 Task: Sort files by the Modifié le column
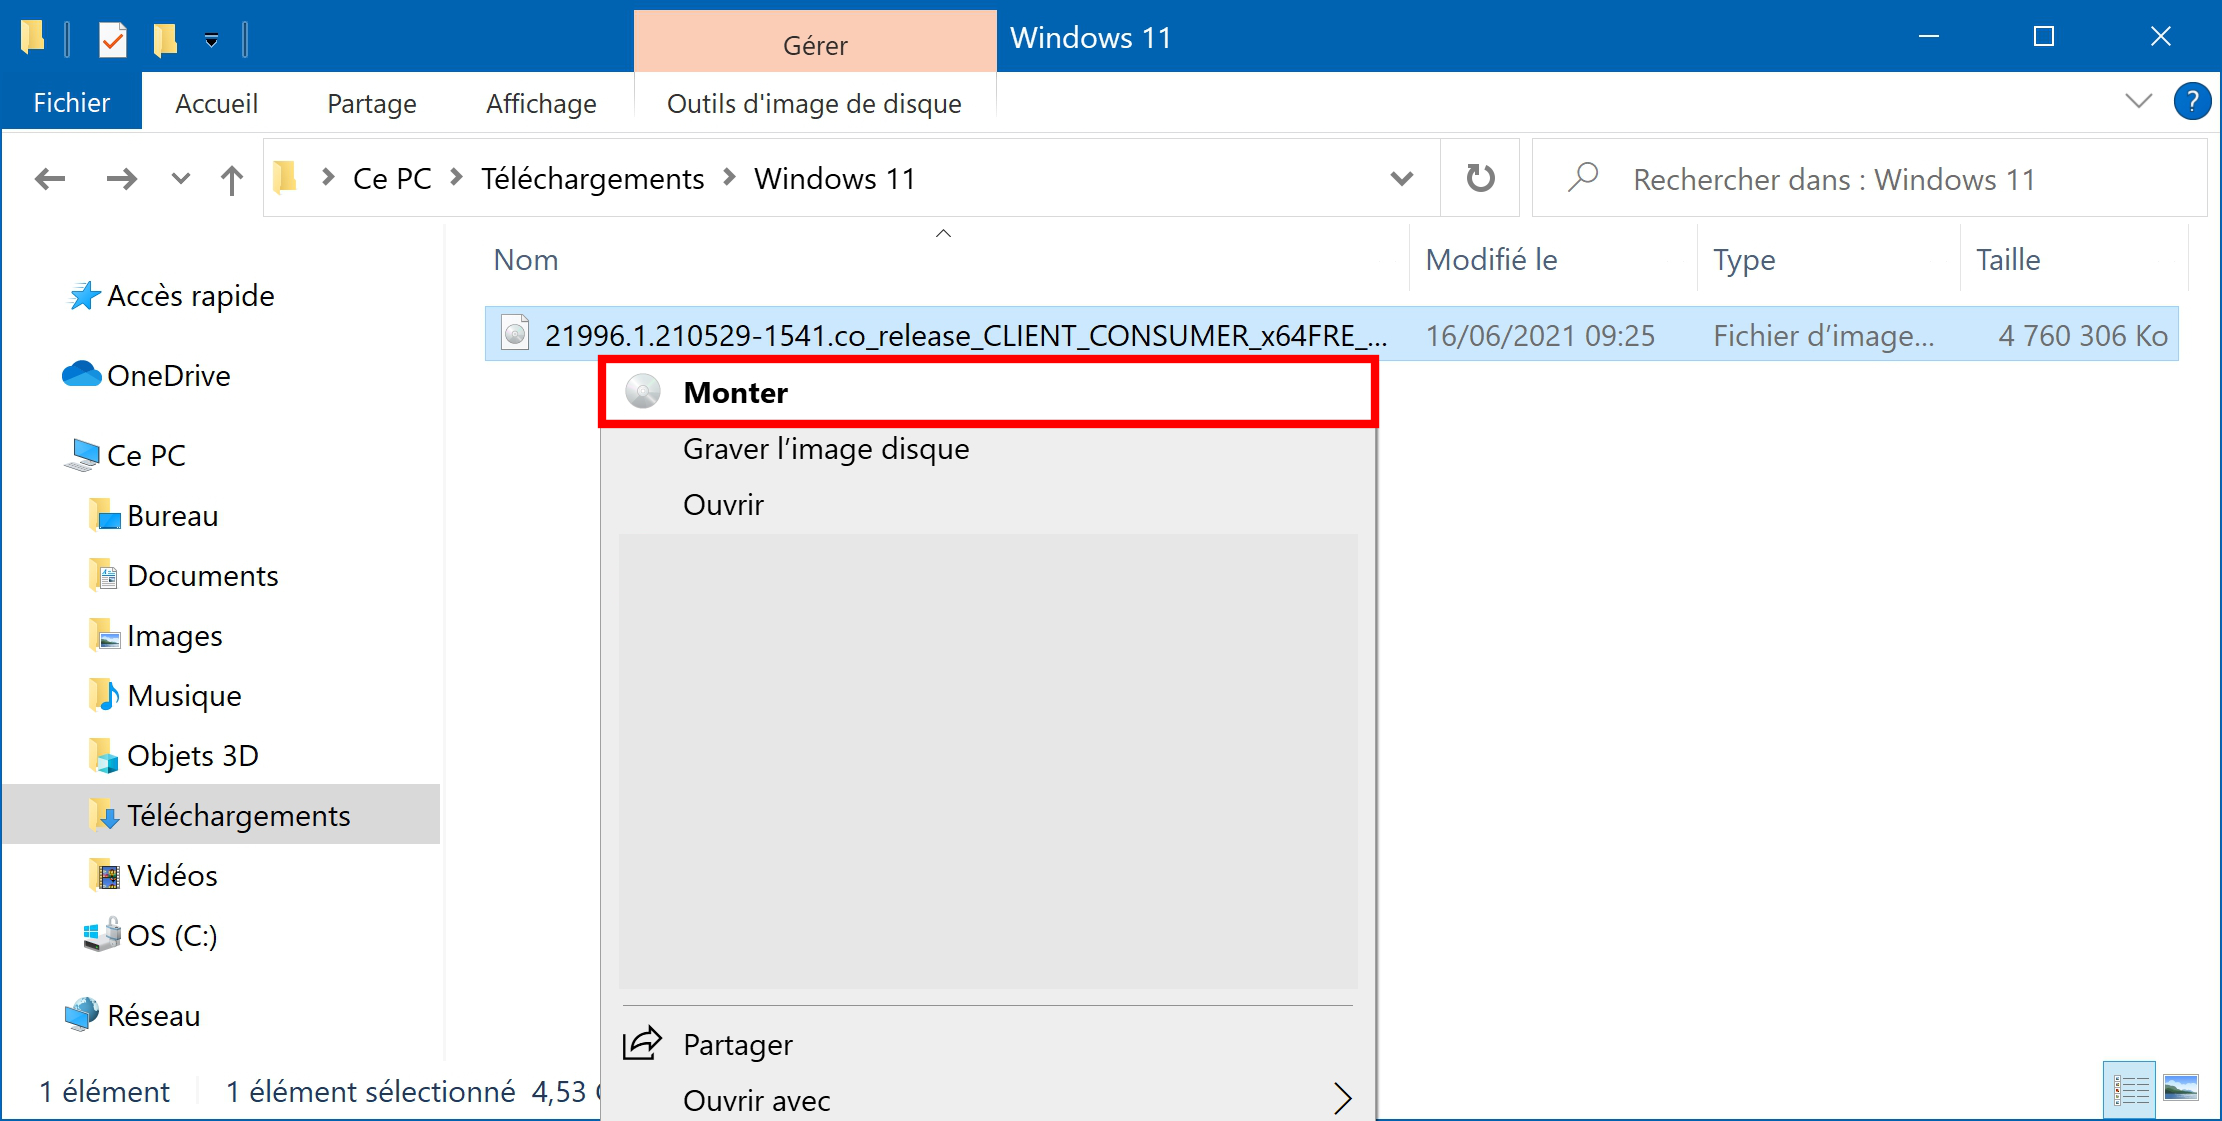(x=1491, y=260)
